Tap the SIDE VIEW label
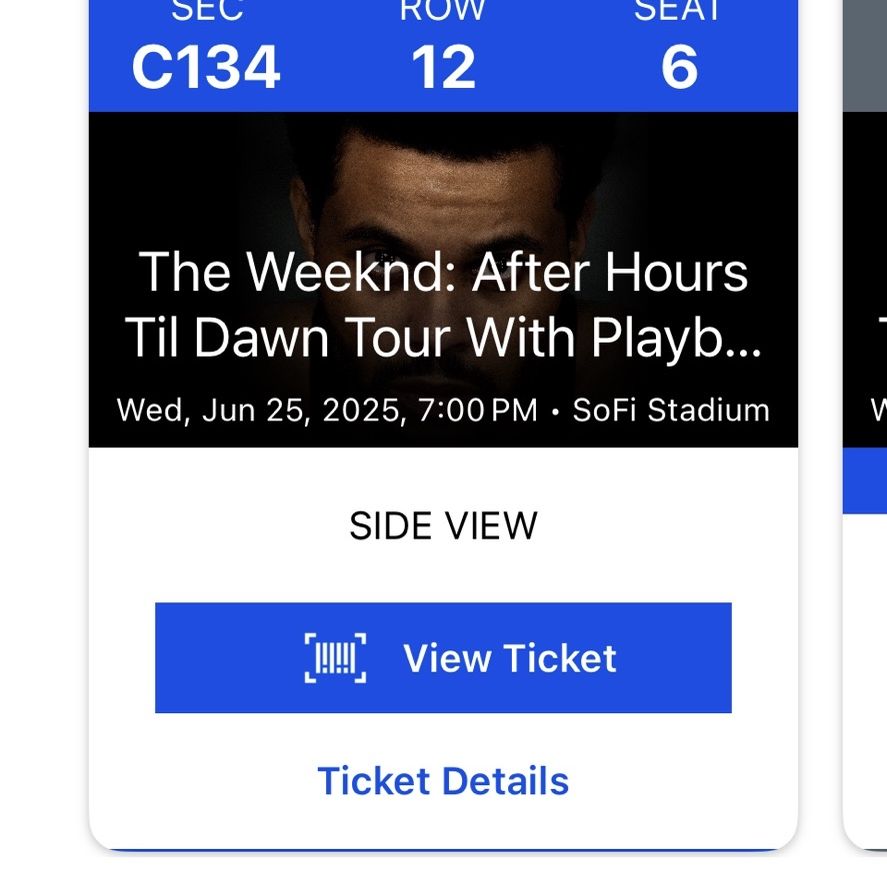The height and width of the screenshot is (887, 887). click(x=444, y=526)
